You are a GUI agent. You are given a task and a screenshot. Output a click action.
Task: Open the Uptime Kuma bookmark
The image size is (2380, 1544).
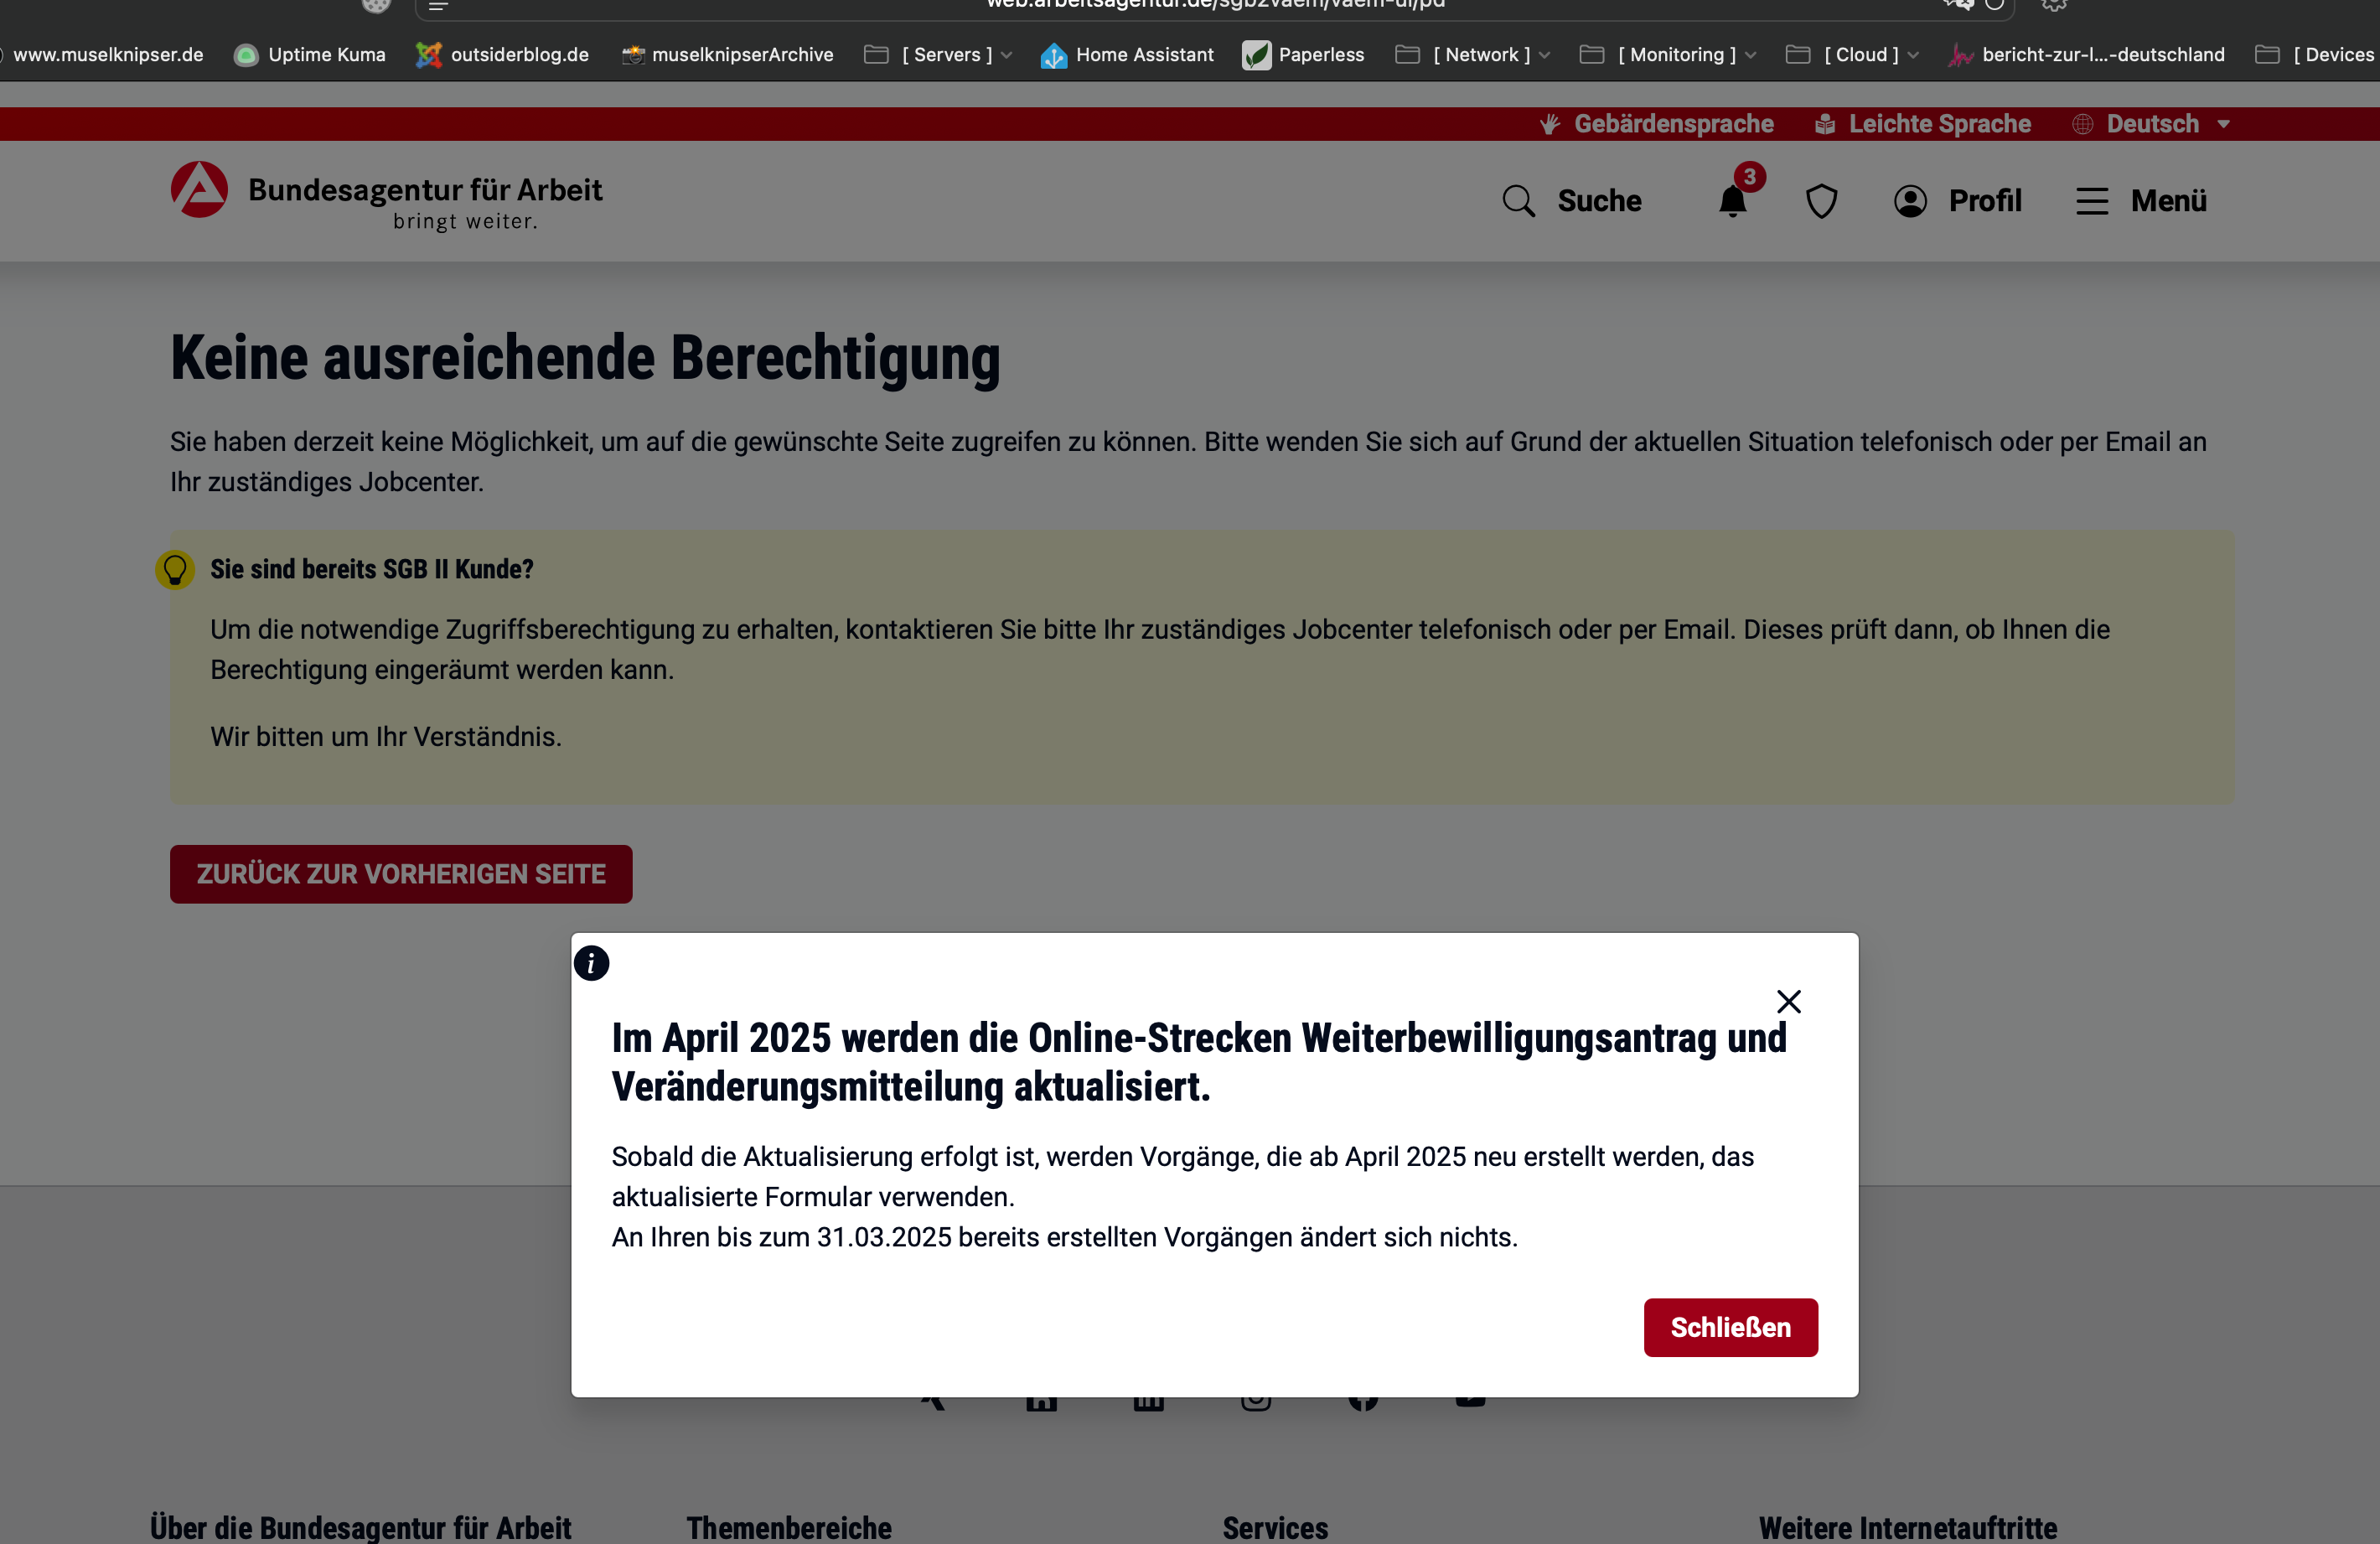[309, 54]
